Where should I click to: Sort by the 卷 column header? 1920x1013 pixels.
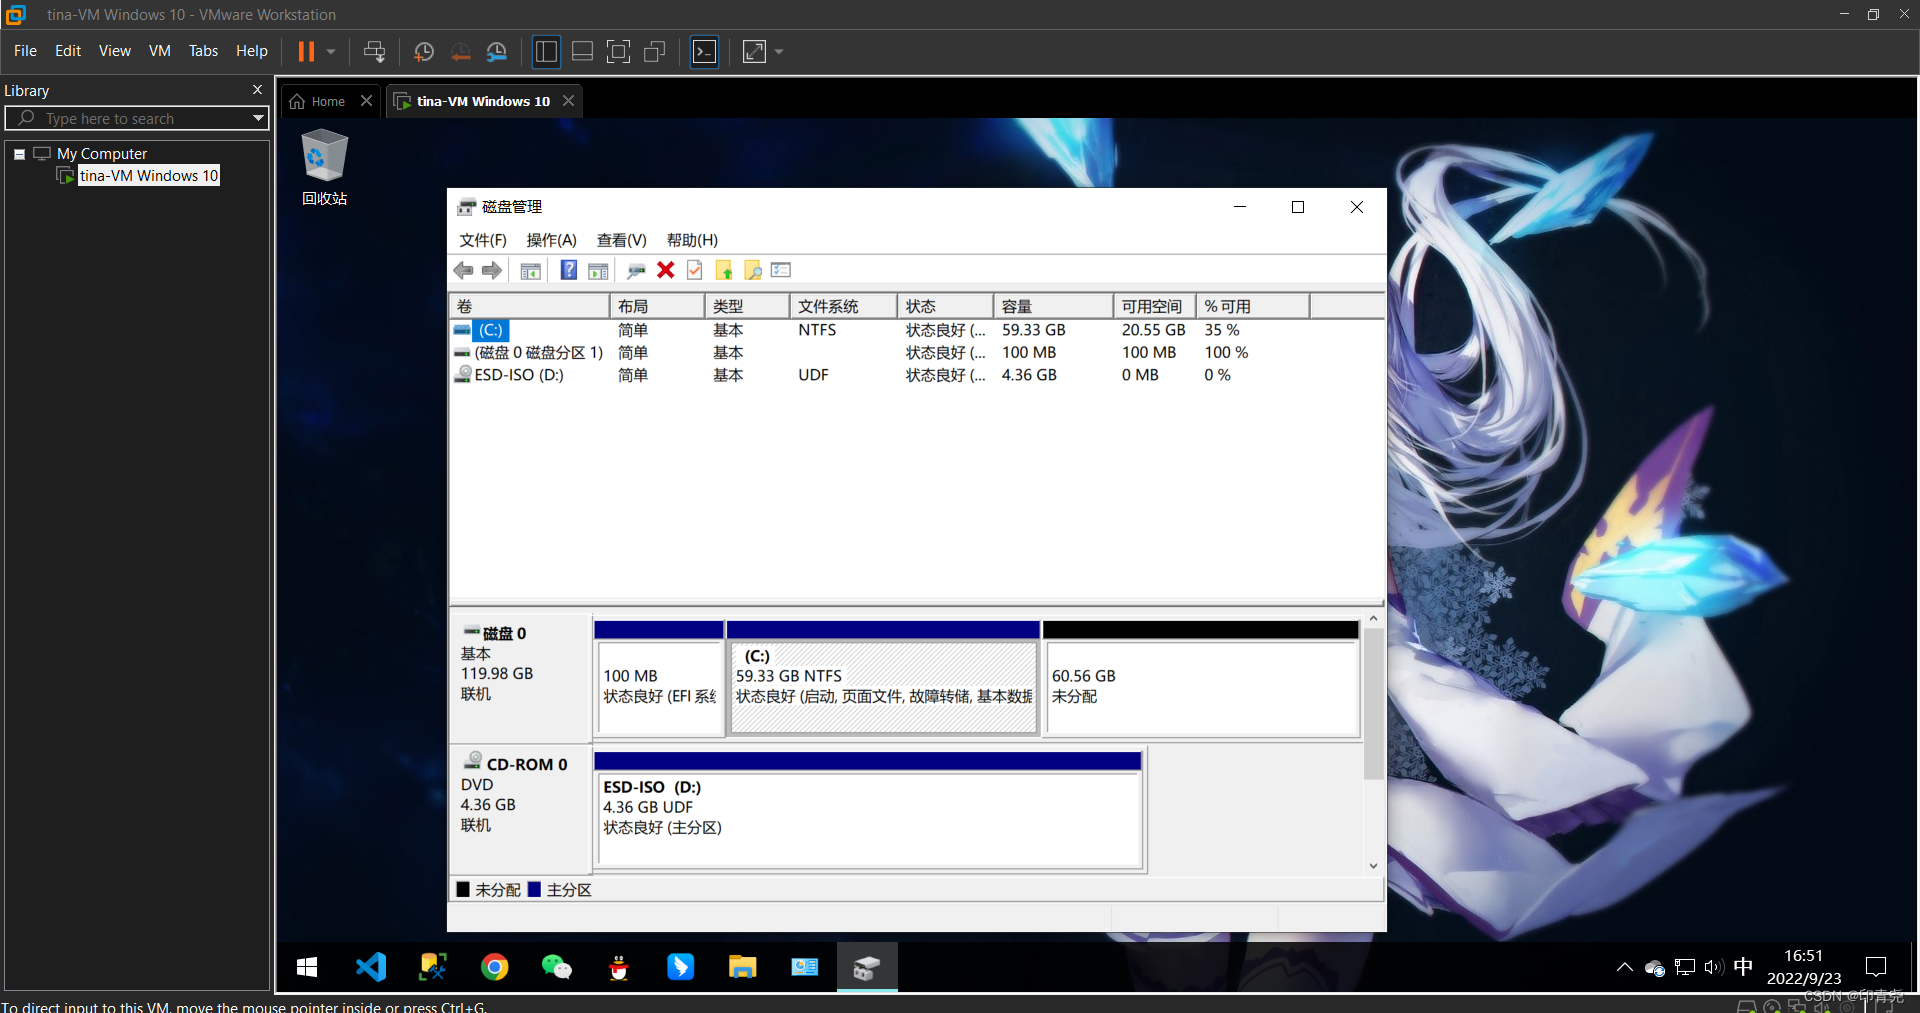pos(529,306)
